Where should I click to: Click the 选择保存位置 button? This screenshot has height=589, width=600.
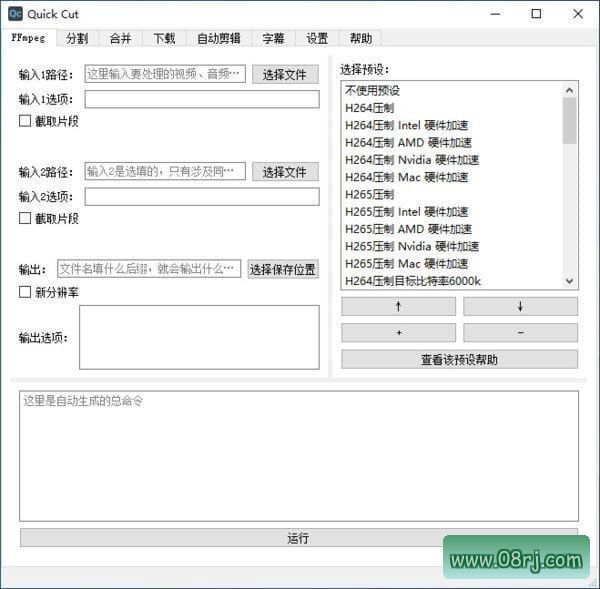pyautogui.click(x=283, y=269)
